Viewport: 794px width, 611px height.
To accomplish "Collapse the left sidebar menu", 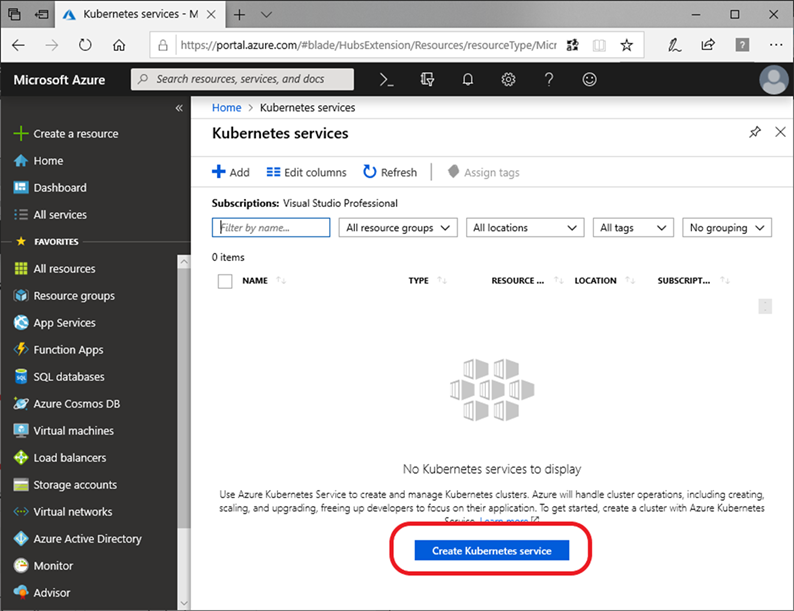I will [179, 108].
